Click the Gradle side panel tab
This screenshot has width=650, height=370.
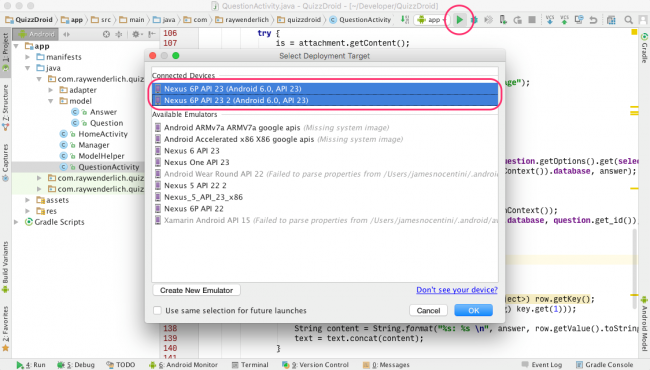pyautogui.click(x=644, y=48)
